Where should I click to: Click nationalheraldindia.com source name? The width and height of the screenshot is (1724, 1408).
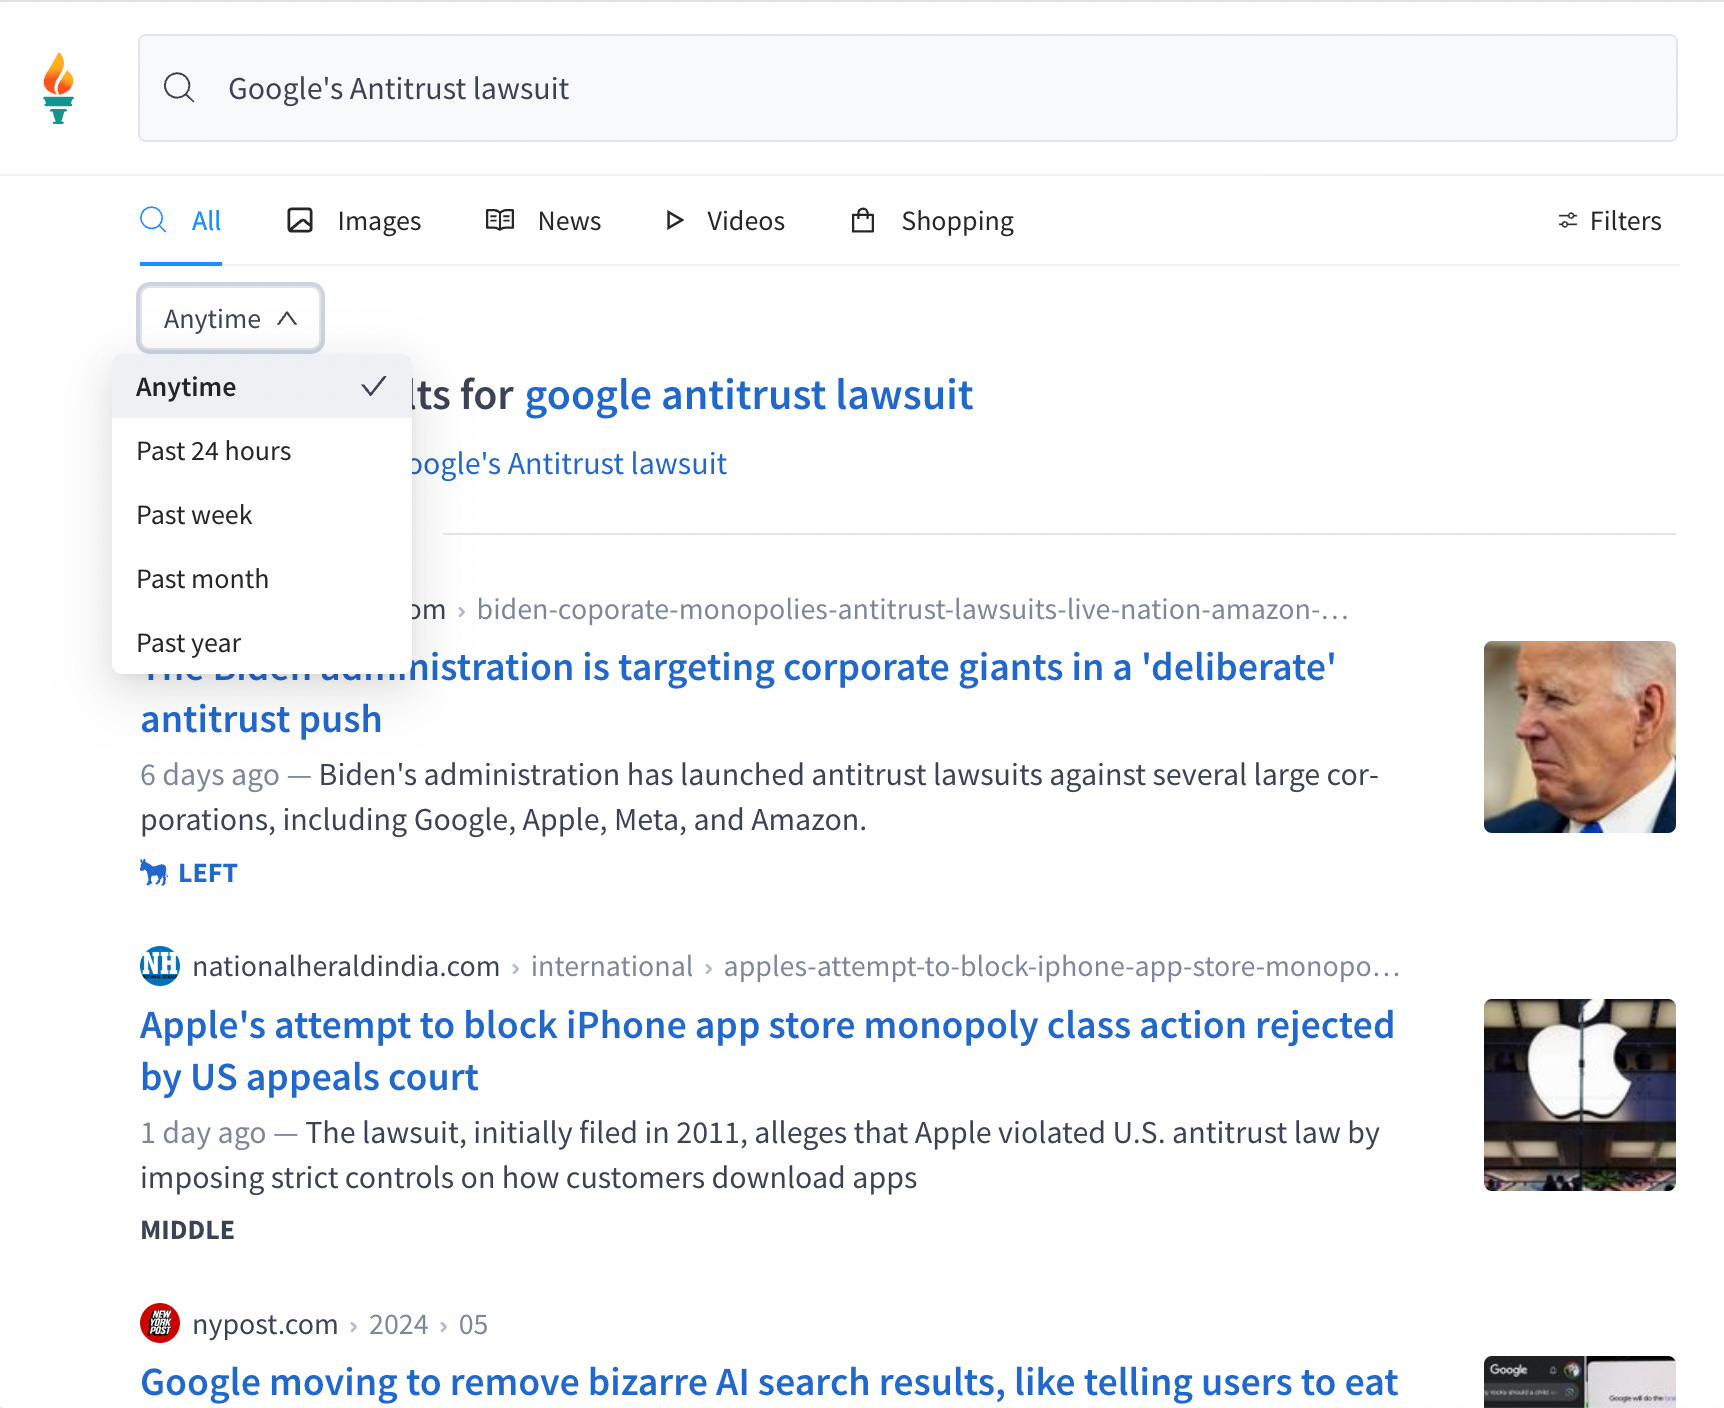[x=346, y=966]
